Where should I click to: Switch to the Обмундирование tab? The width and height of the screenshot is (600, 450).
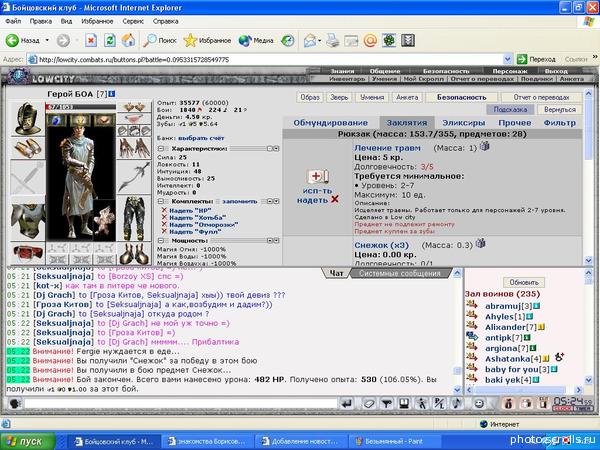(x=331, y=123)
